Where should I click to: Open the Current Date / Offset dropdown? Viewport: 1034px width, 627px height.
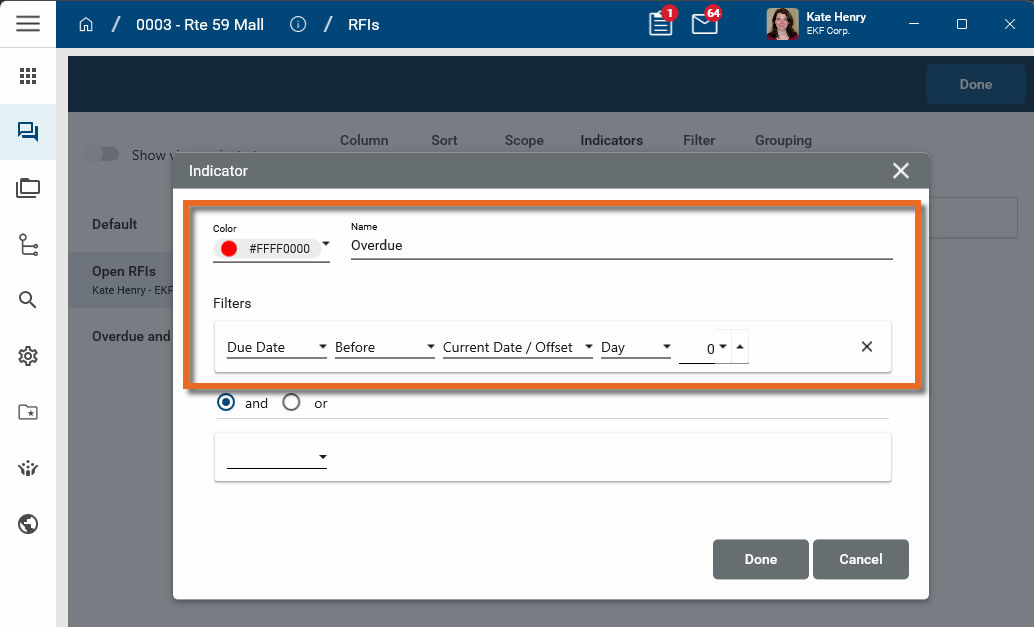click(518, 347)
